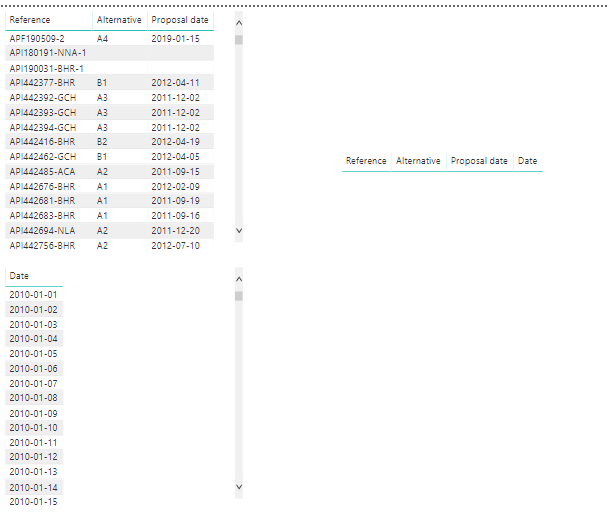Click scroll down arrow of the Date table
608x525 pixels.
(x=239, y=487)
